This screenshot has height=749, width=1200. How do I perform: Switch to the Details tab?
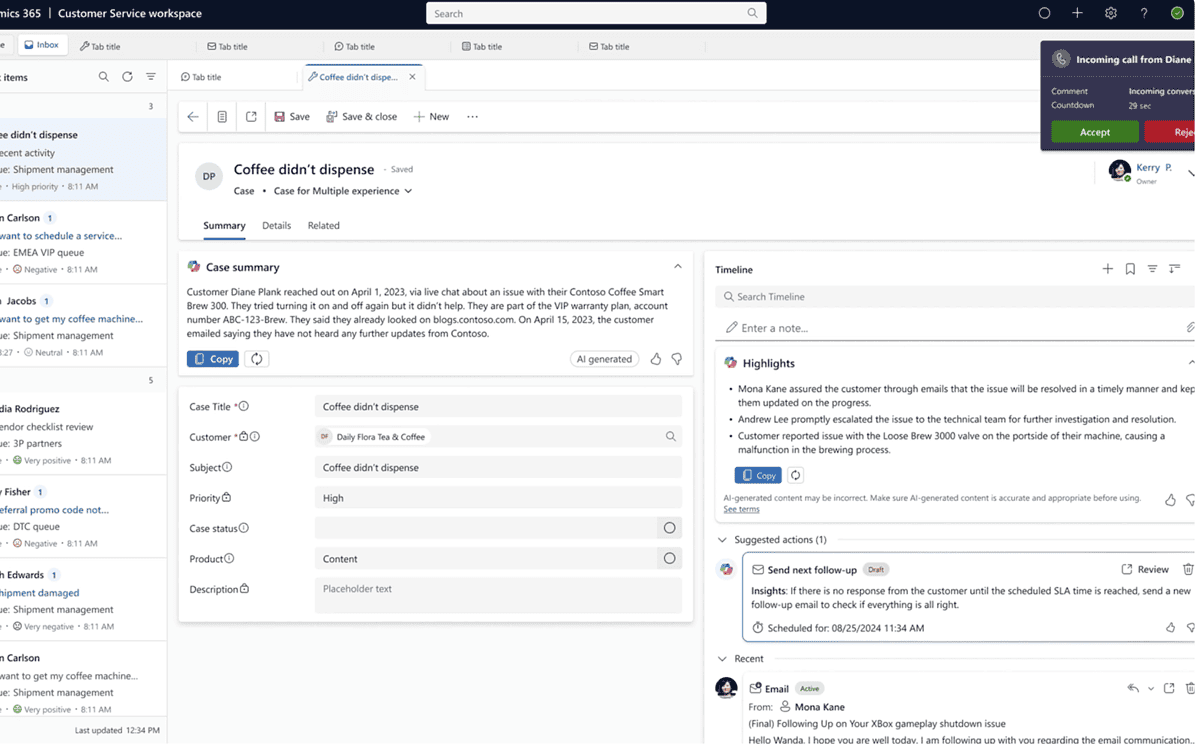coord(276,225)
